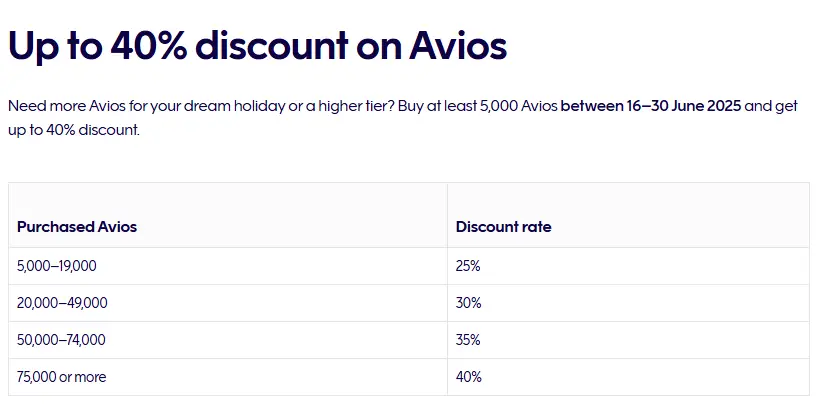Image resolution: width=824 pixels, height=413 pixels.
Task: Select the 5,000–19,000 Avios cell
Action: [x=228, y=266]
